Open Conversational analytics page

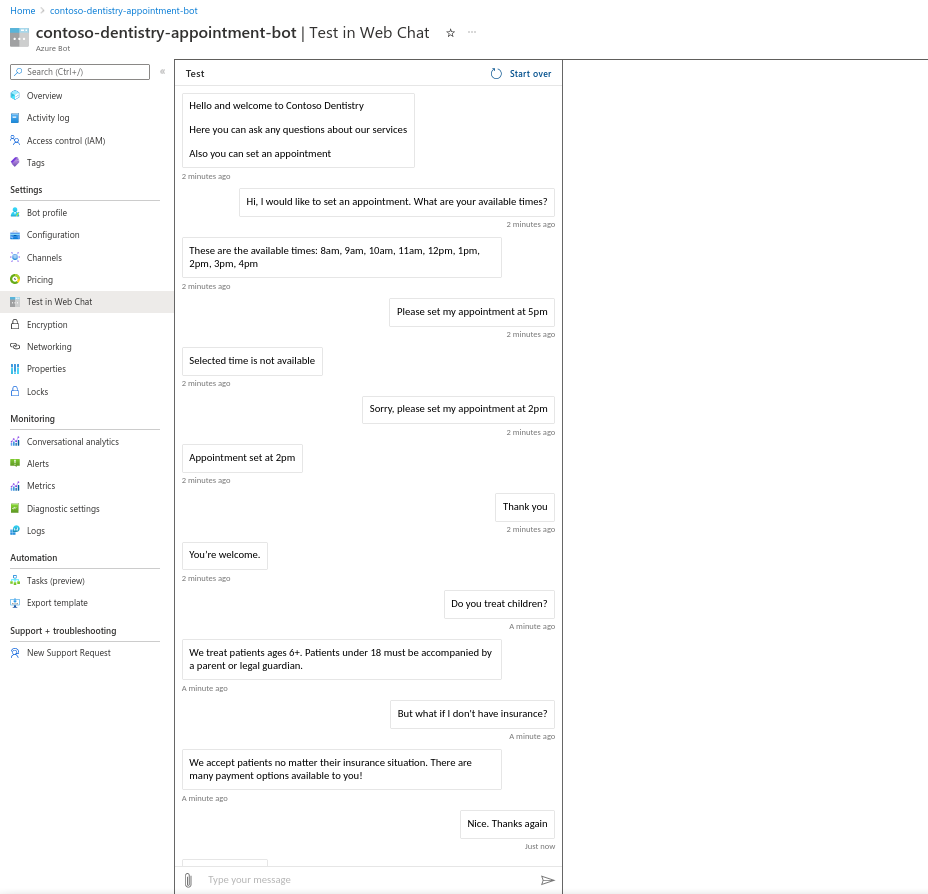73,441
